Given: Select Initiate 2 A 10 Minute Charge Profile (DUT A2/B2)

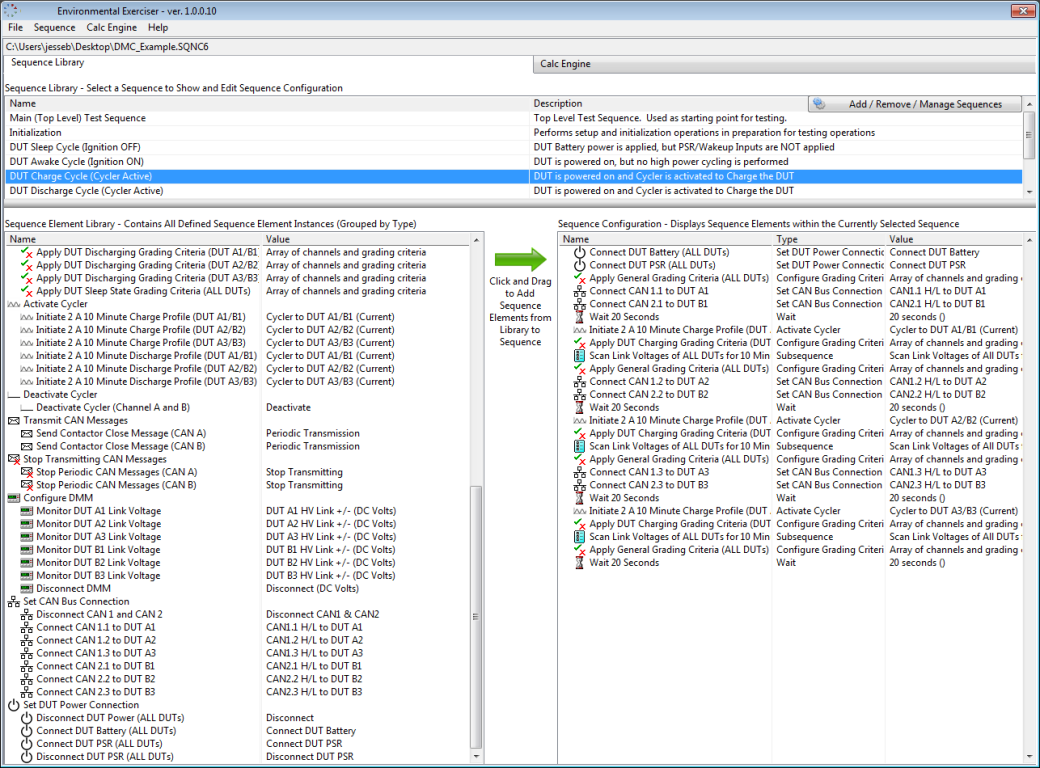Looking at the screenshot, I should (141, 330).
